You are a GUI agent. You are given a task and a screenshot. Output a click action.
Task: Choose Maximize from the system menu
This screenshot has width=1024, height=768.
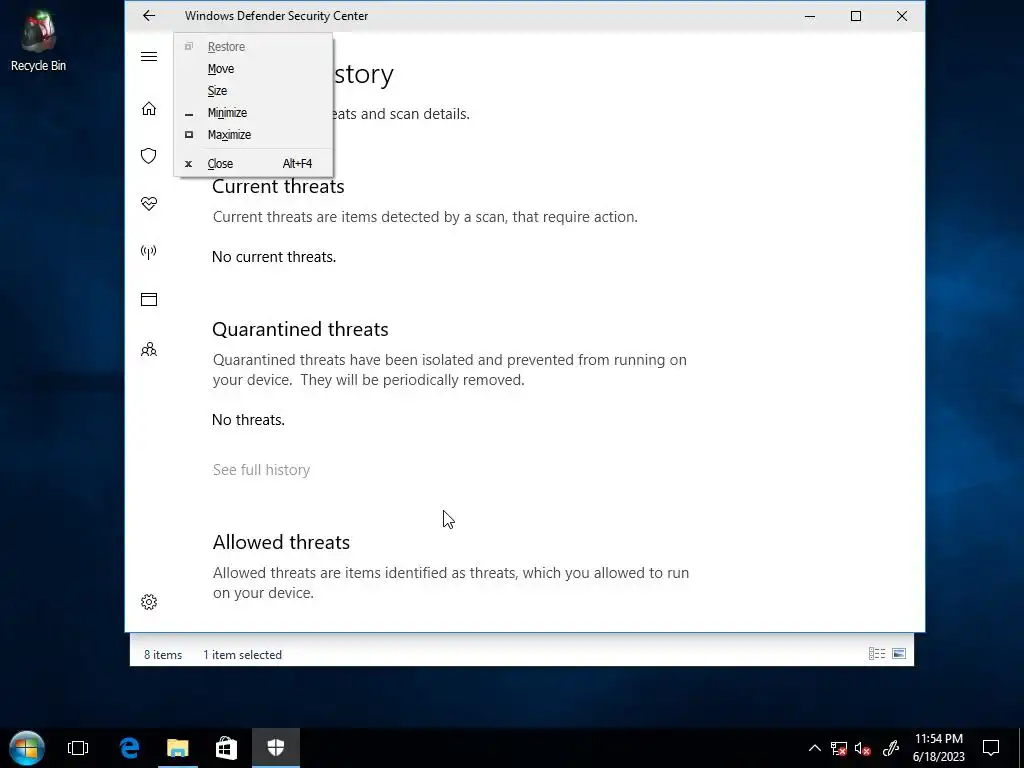(253, 135)
